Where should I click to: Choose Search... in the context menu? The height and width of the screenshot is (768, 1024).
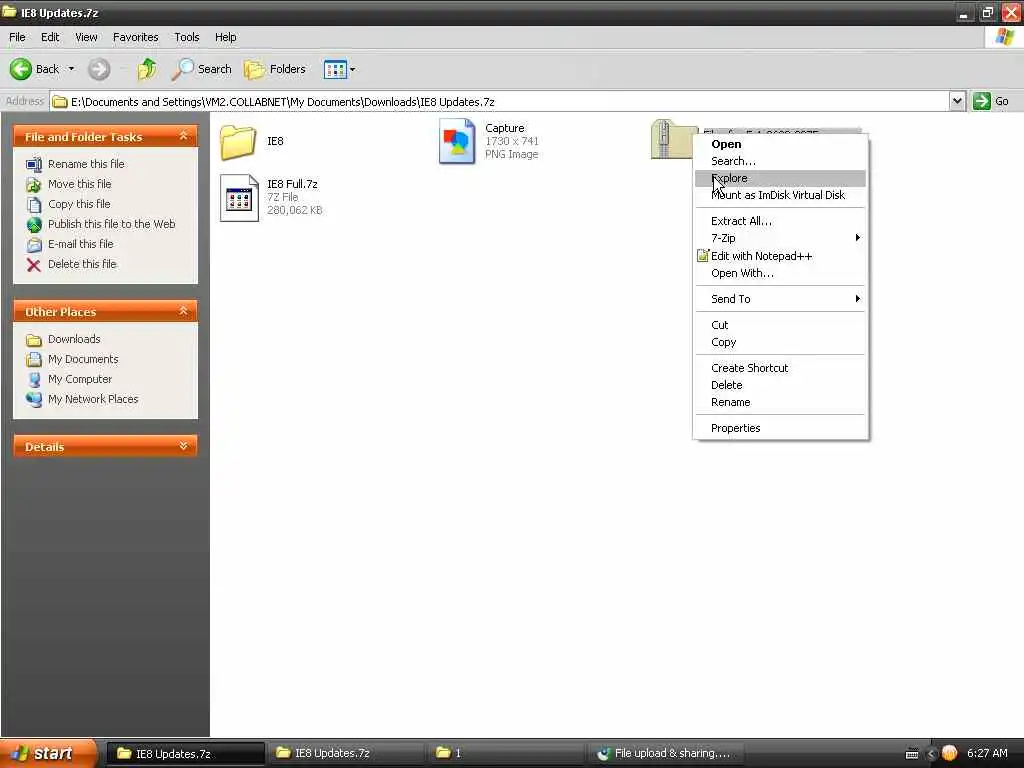click(780, 161)
